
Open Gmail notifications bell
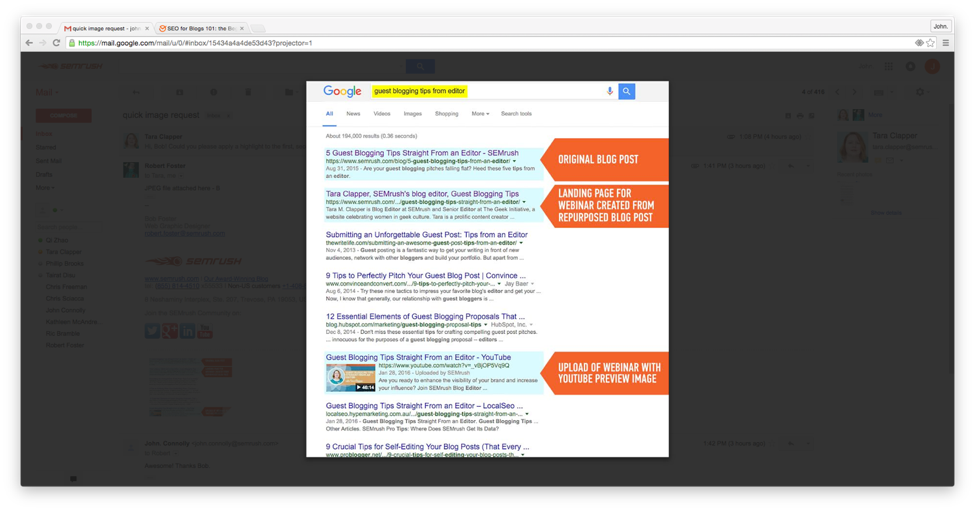[910, 66]
